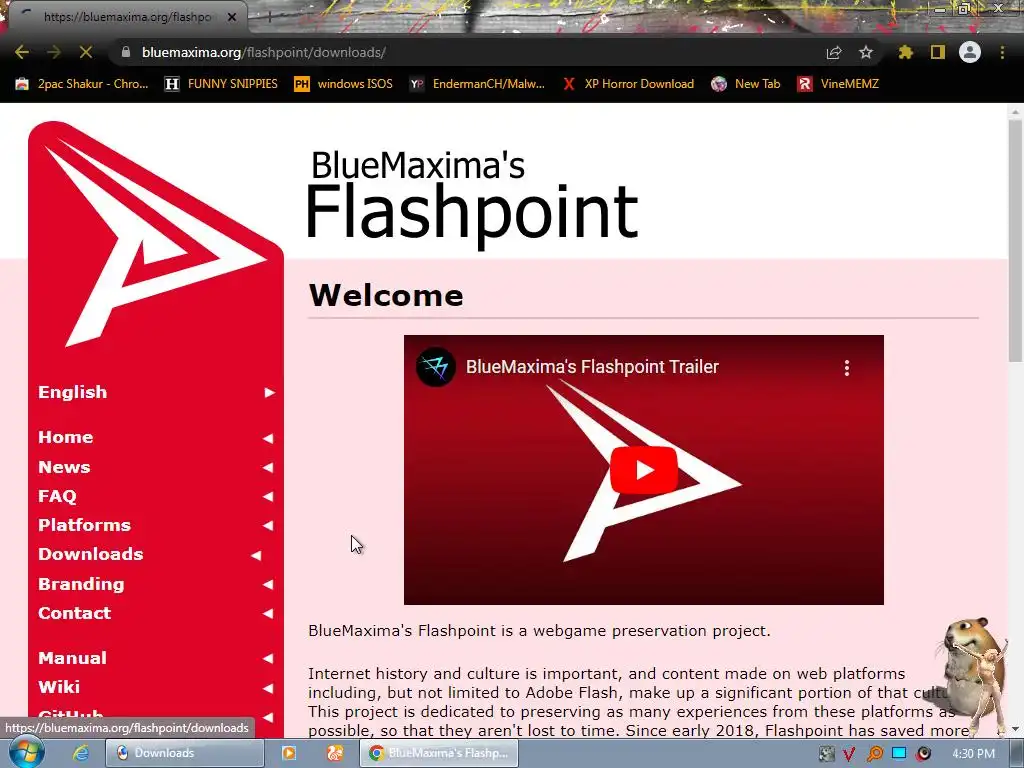Open the VineMEMZ bookmark
This screenshot has width=1024, height=768.
[838, 84]
